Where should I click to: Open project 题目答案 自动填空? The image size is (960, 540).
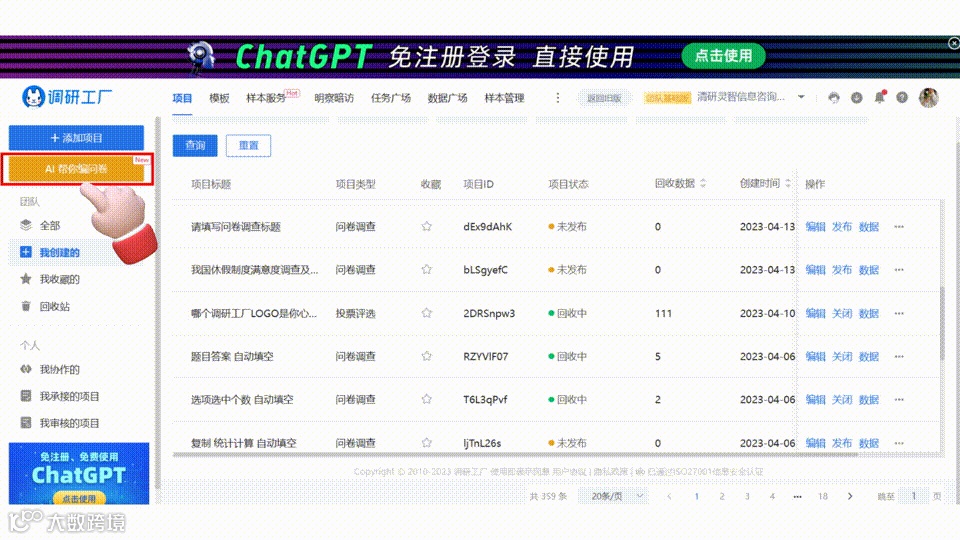(x=232, y=356)
